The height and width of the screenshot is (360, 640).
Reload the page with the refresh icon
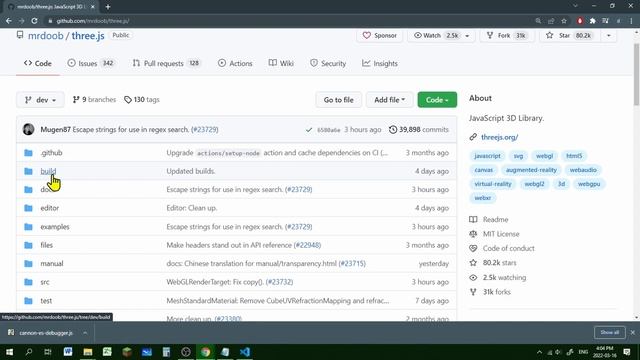[34, 21]
